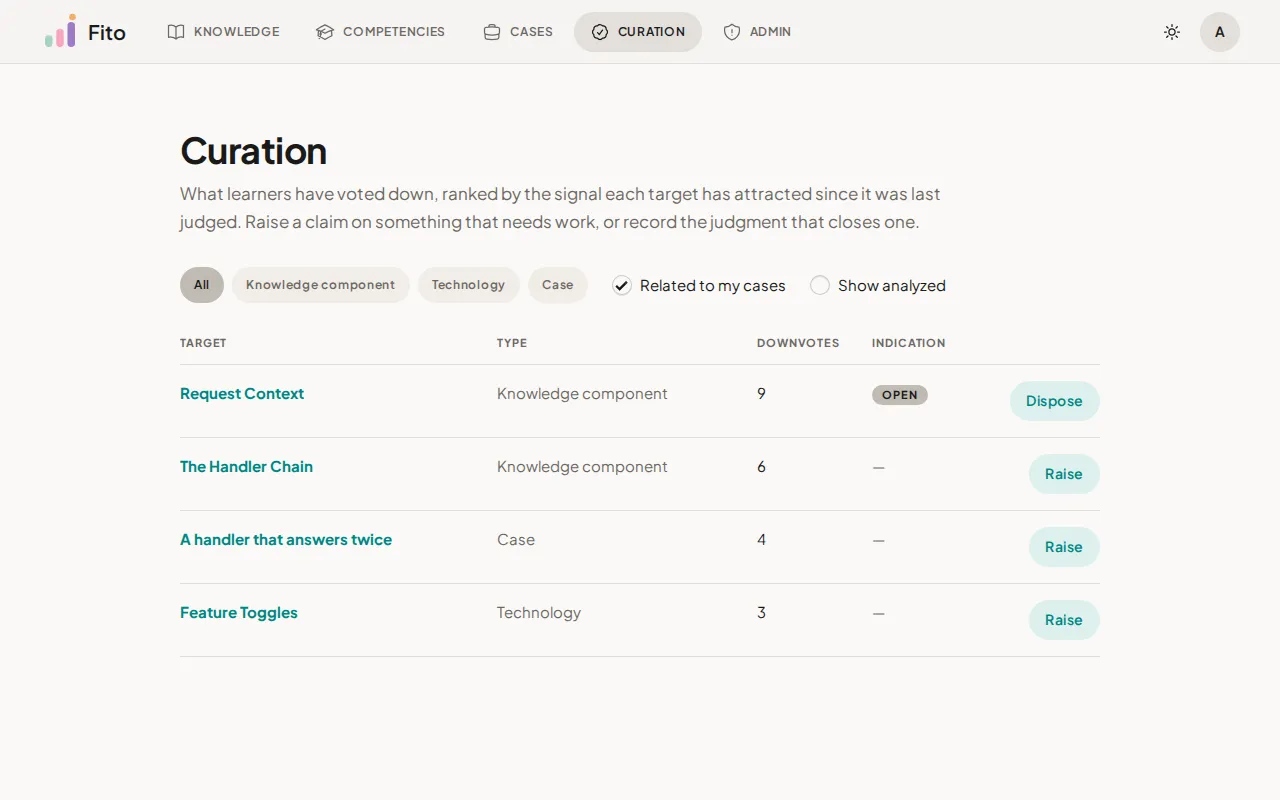Filter by Technology chip
The height and width of the screenshot is (800, 1280).
(469, 285)
